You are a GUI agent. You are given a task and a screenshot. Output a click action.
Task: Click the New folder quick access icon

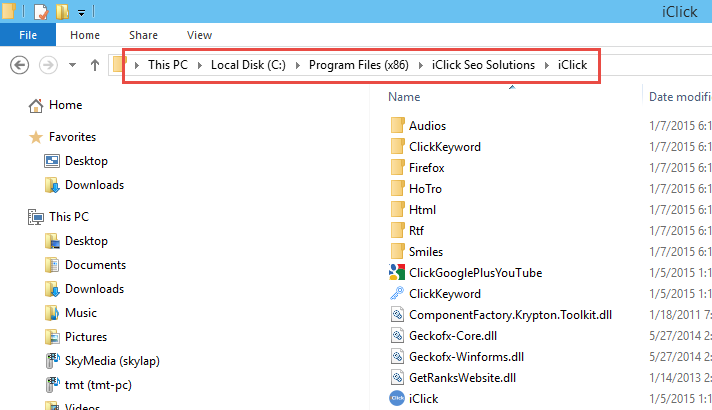62,11
